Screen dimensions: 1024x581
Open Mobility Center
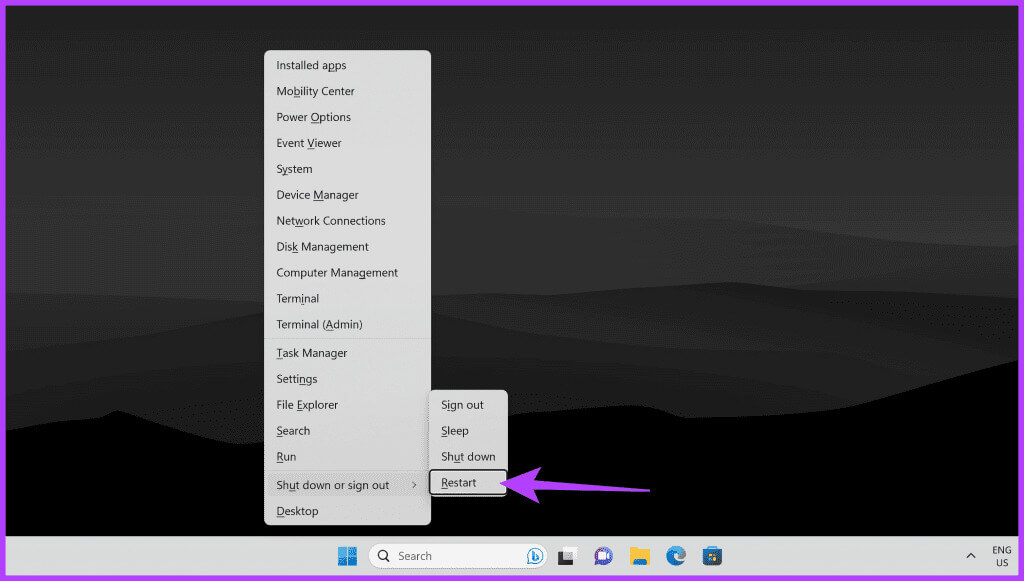pyautogui.click(x=347, y=91)
